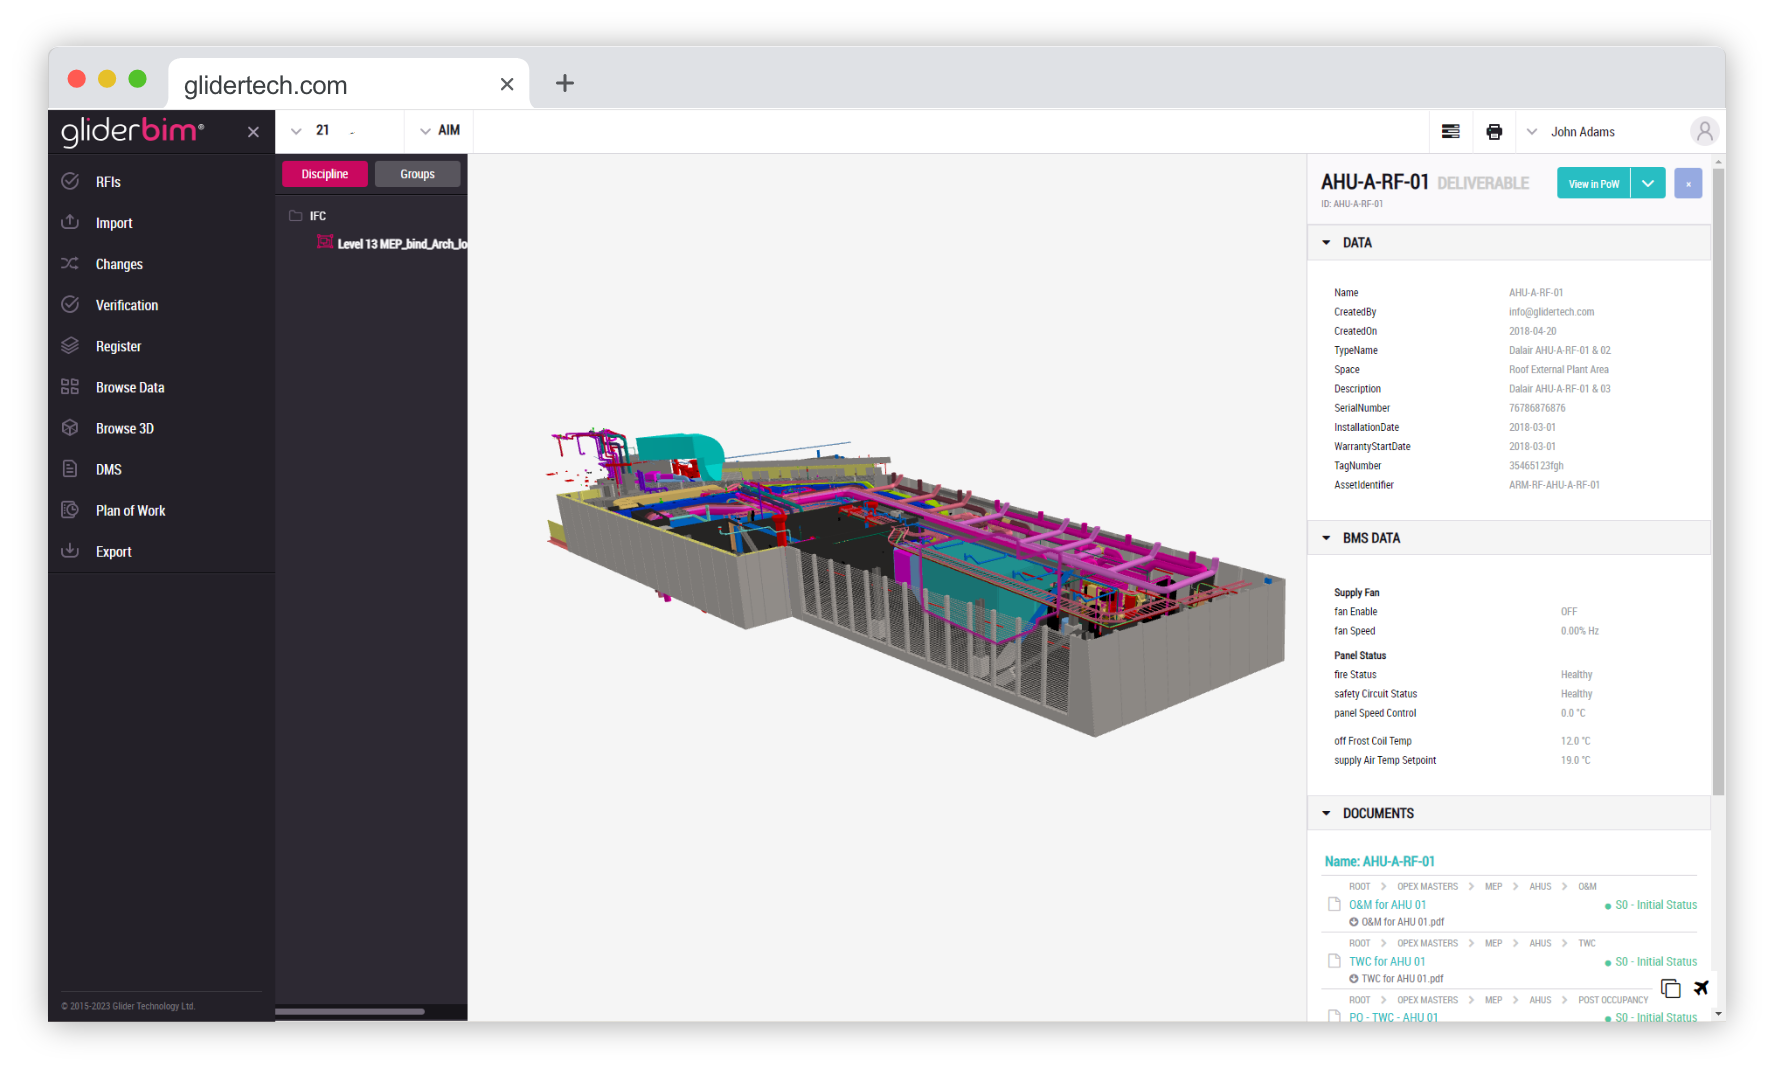Screen dimensions: 1774x1072
Task: Open the View in PoW dropdown arrow
Action: [1648, 183]
